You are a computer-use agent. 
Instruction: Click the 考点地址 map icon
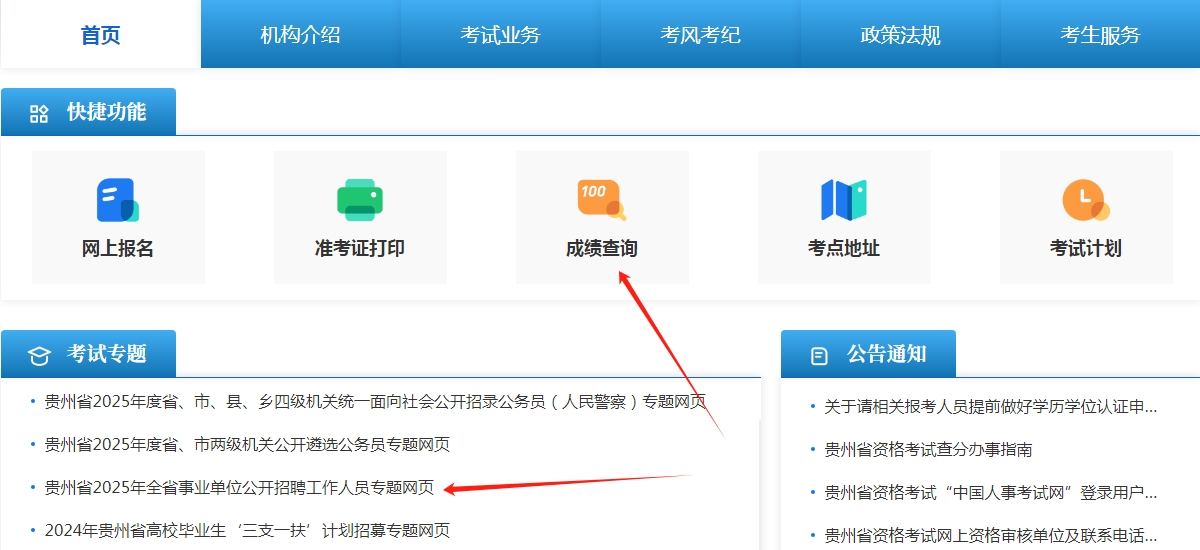coord(843,200)
